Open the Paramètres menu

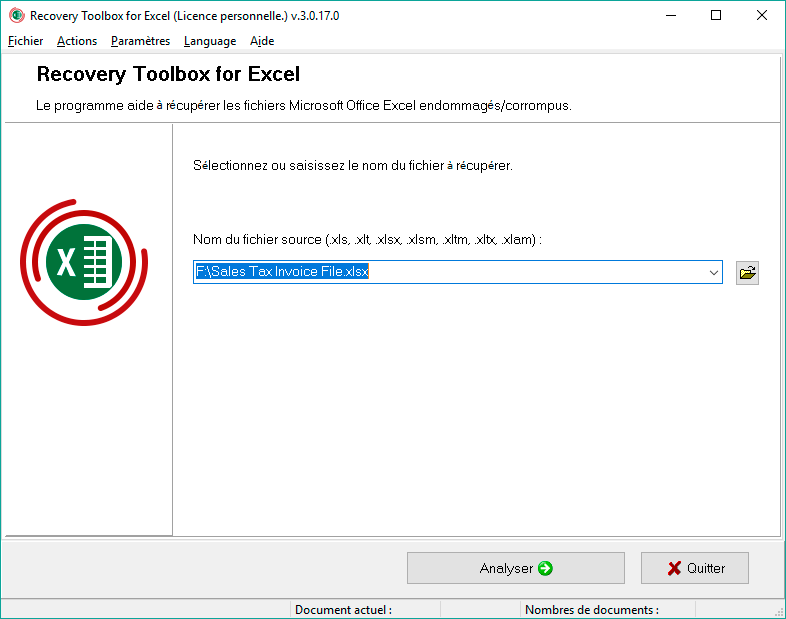tap(140, 41)
